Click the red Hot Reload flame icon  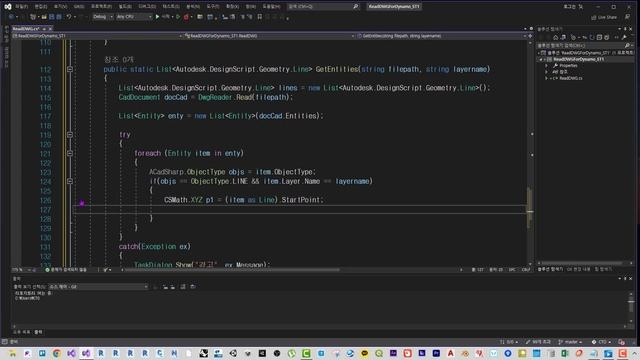[186, 17]
